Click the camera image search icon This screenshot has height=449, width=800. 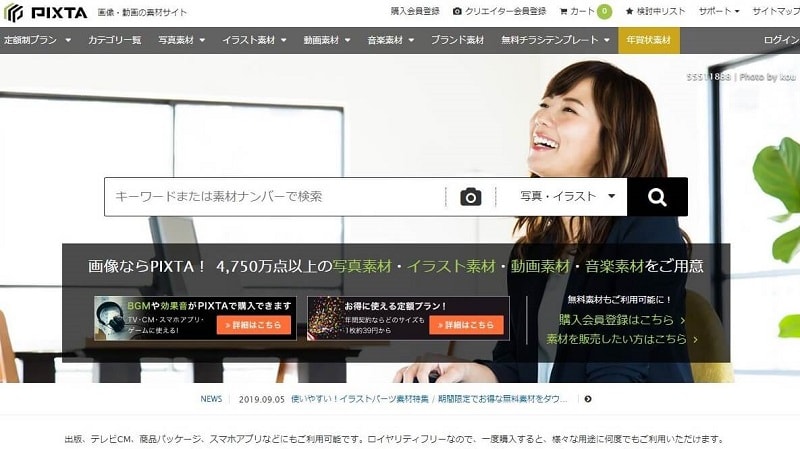(x=470, y=197)
